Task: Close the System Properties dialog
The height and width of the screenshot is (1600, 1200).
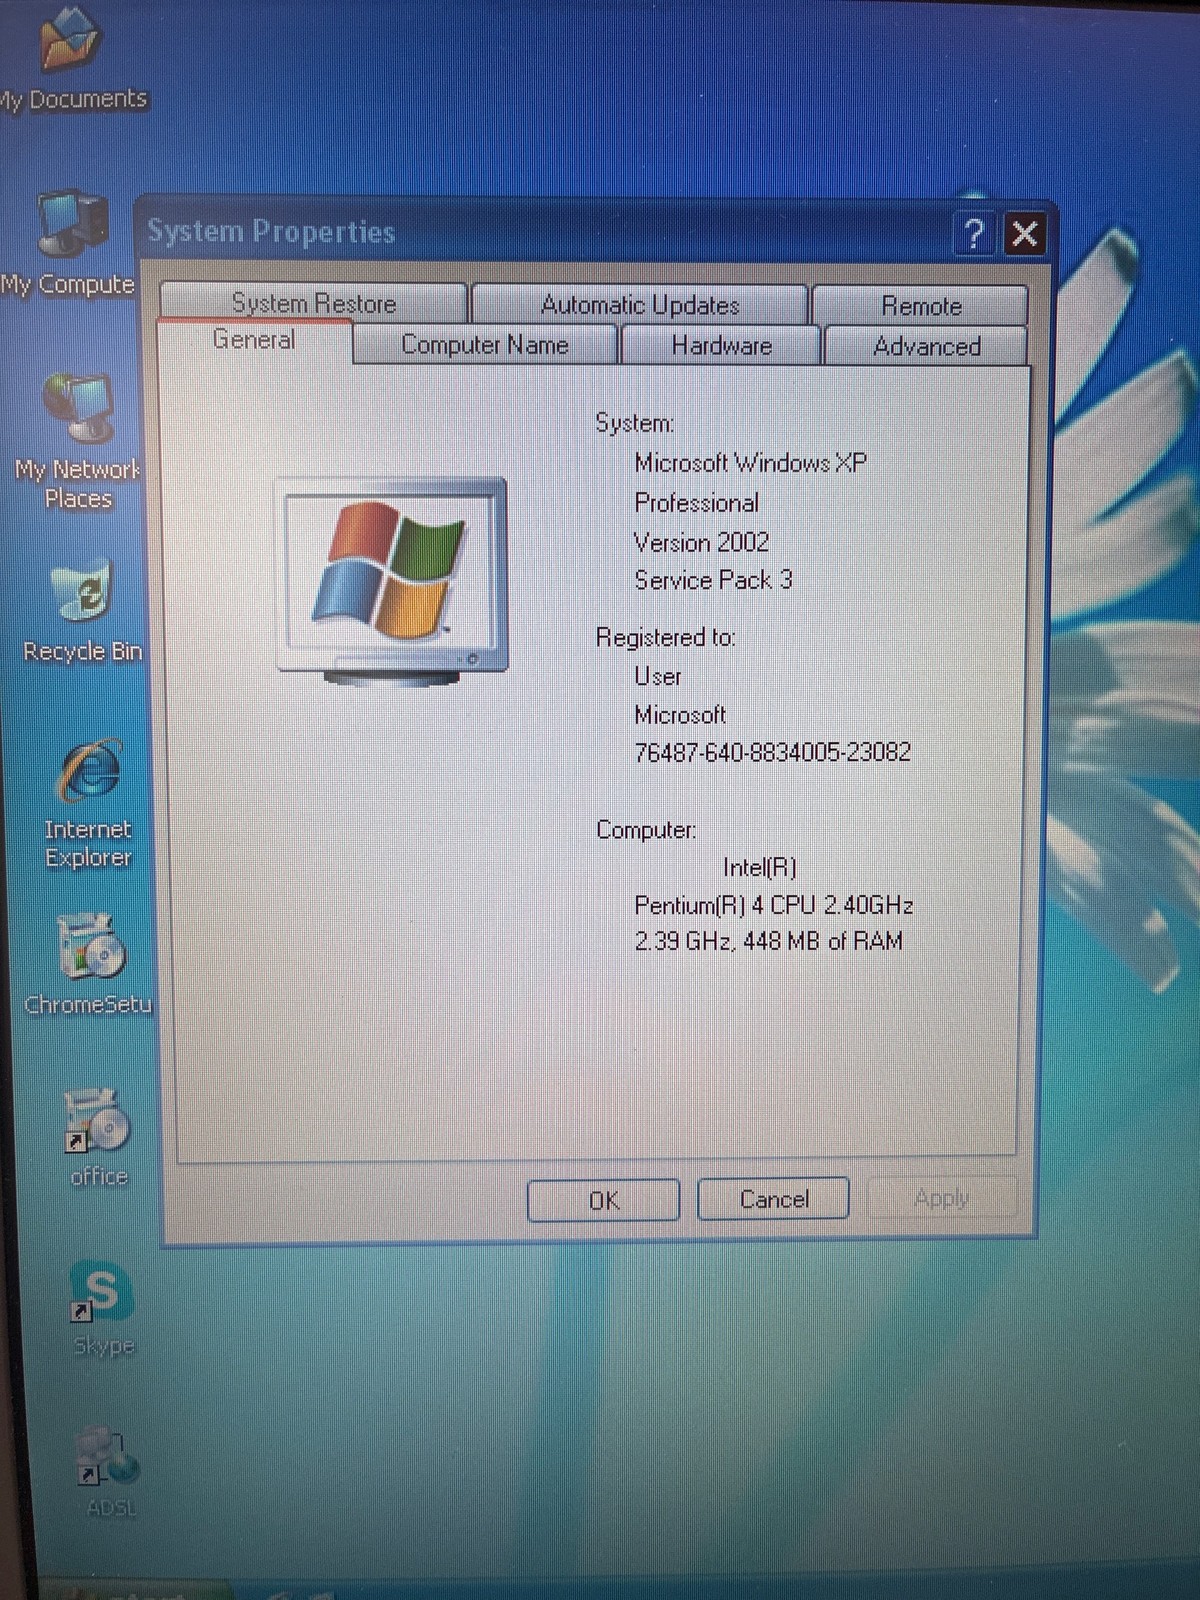Action: [1025, 235]
